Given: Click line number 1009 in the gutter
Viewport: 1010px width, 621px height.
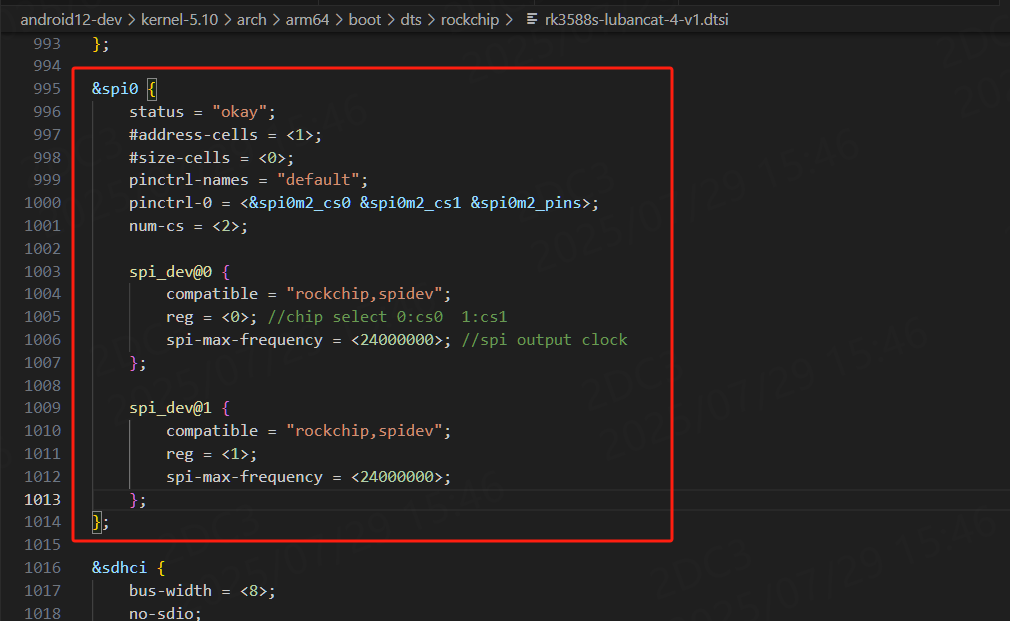Looking at the screenshot, I should coord(42,408).
